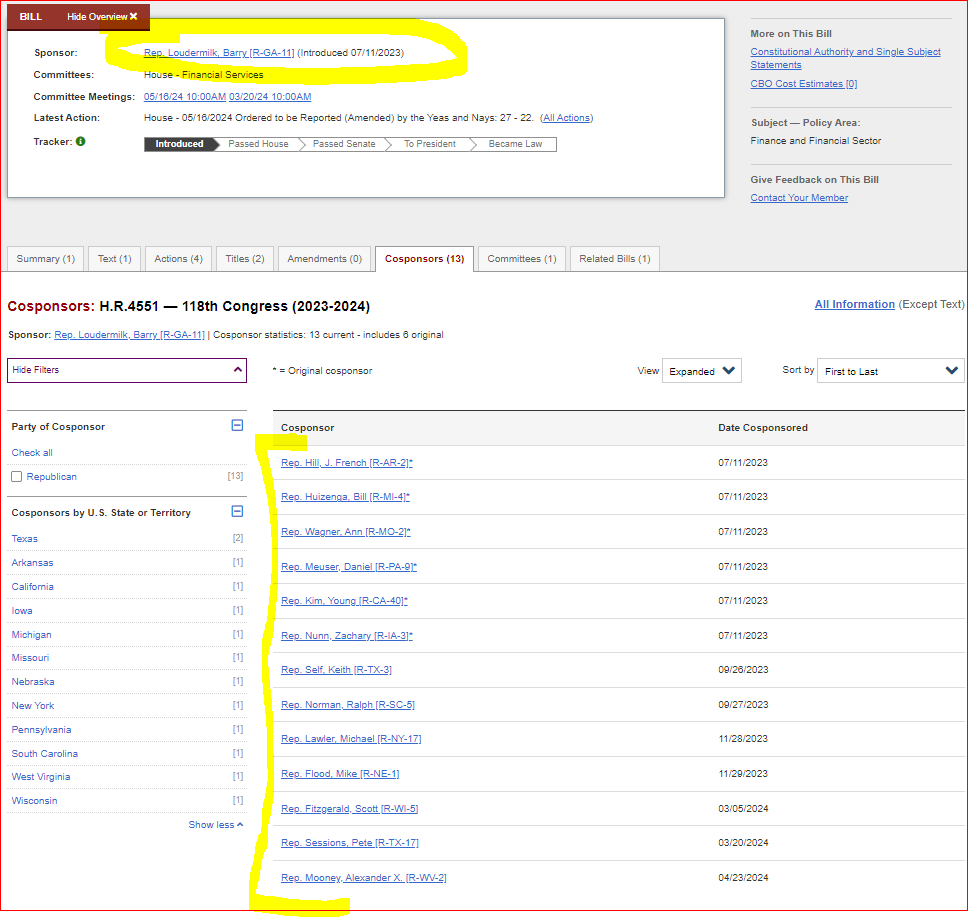This screenshot has width=968, height=917.
Task: Open Rep. Sessions, Pete cosponsor page
Action: pos(349,843)
